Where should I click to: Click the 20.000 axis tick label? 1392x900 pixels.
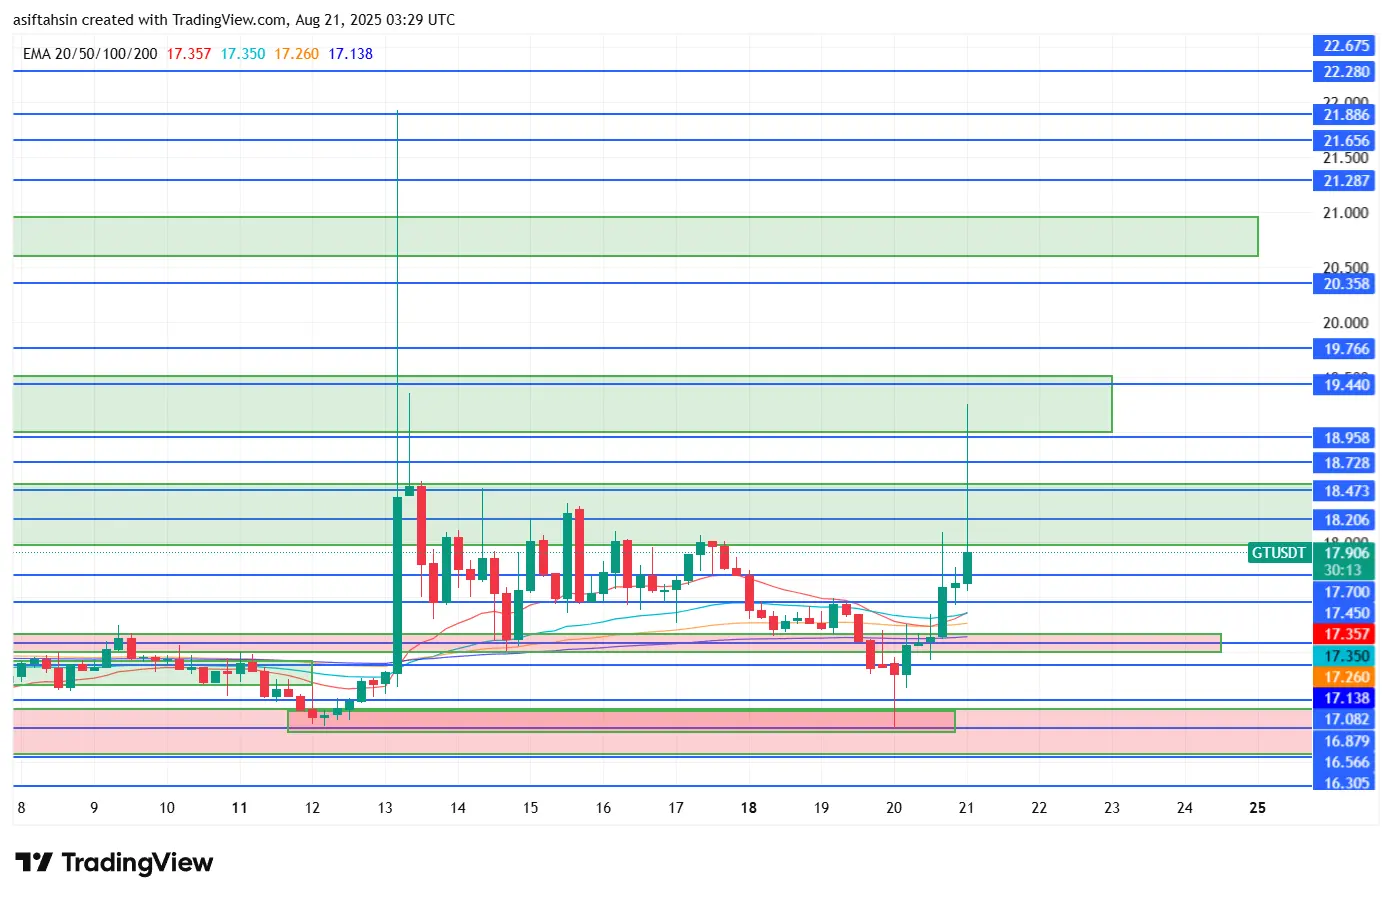tap(1345, 323)
